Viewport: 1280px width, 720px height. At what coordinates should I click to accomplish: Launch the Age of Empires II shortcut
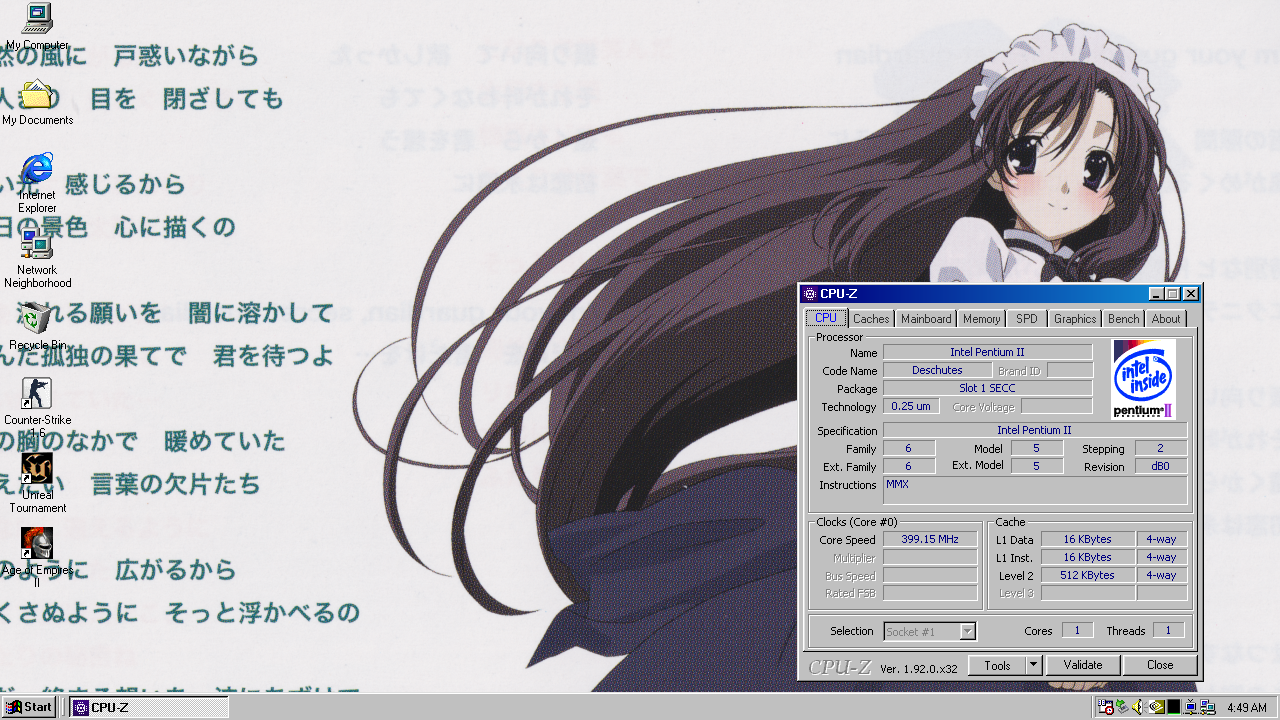point(37,544)
